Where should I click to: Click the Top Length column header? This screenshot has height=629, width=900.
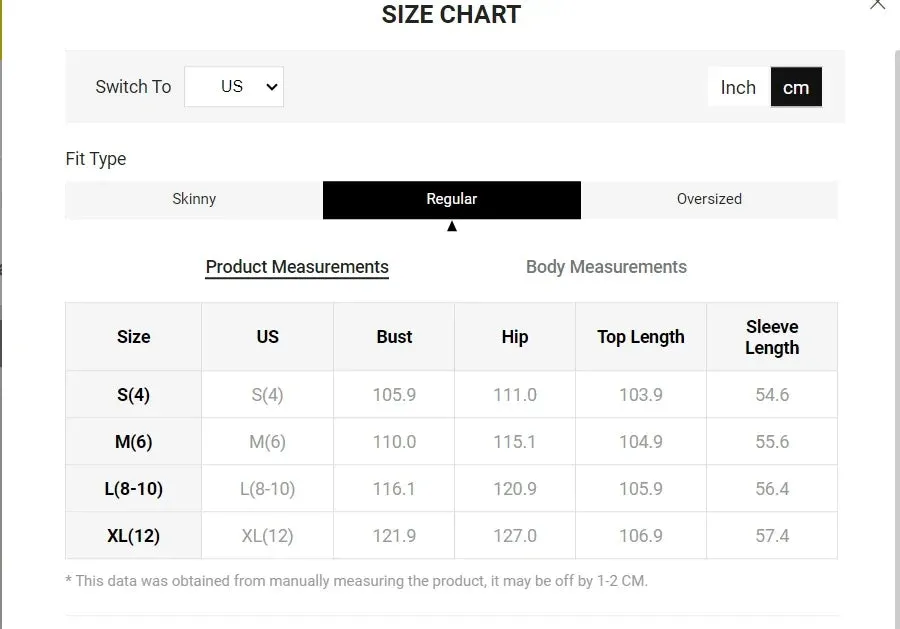coord(641,337)
